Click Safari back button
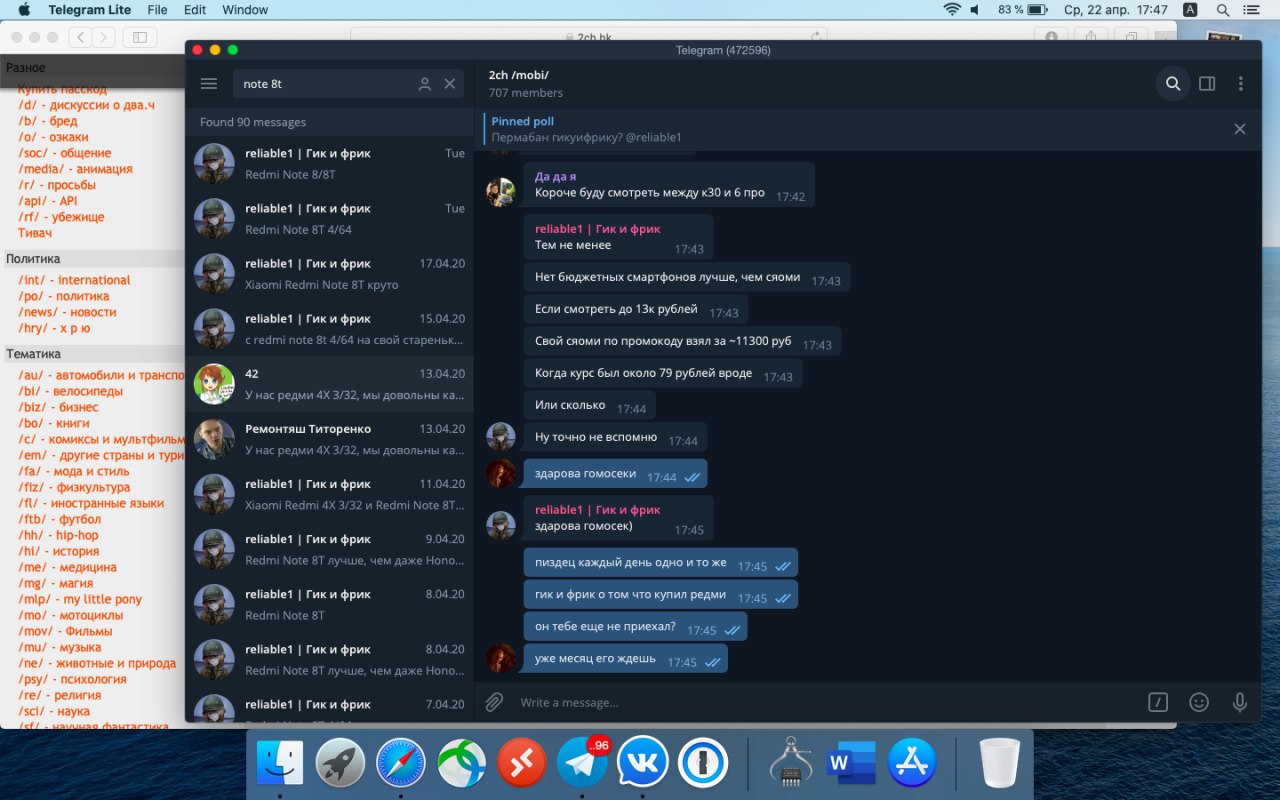The width and height of the screenshot is (1280, 800). pos(80,37)
